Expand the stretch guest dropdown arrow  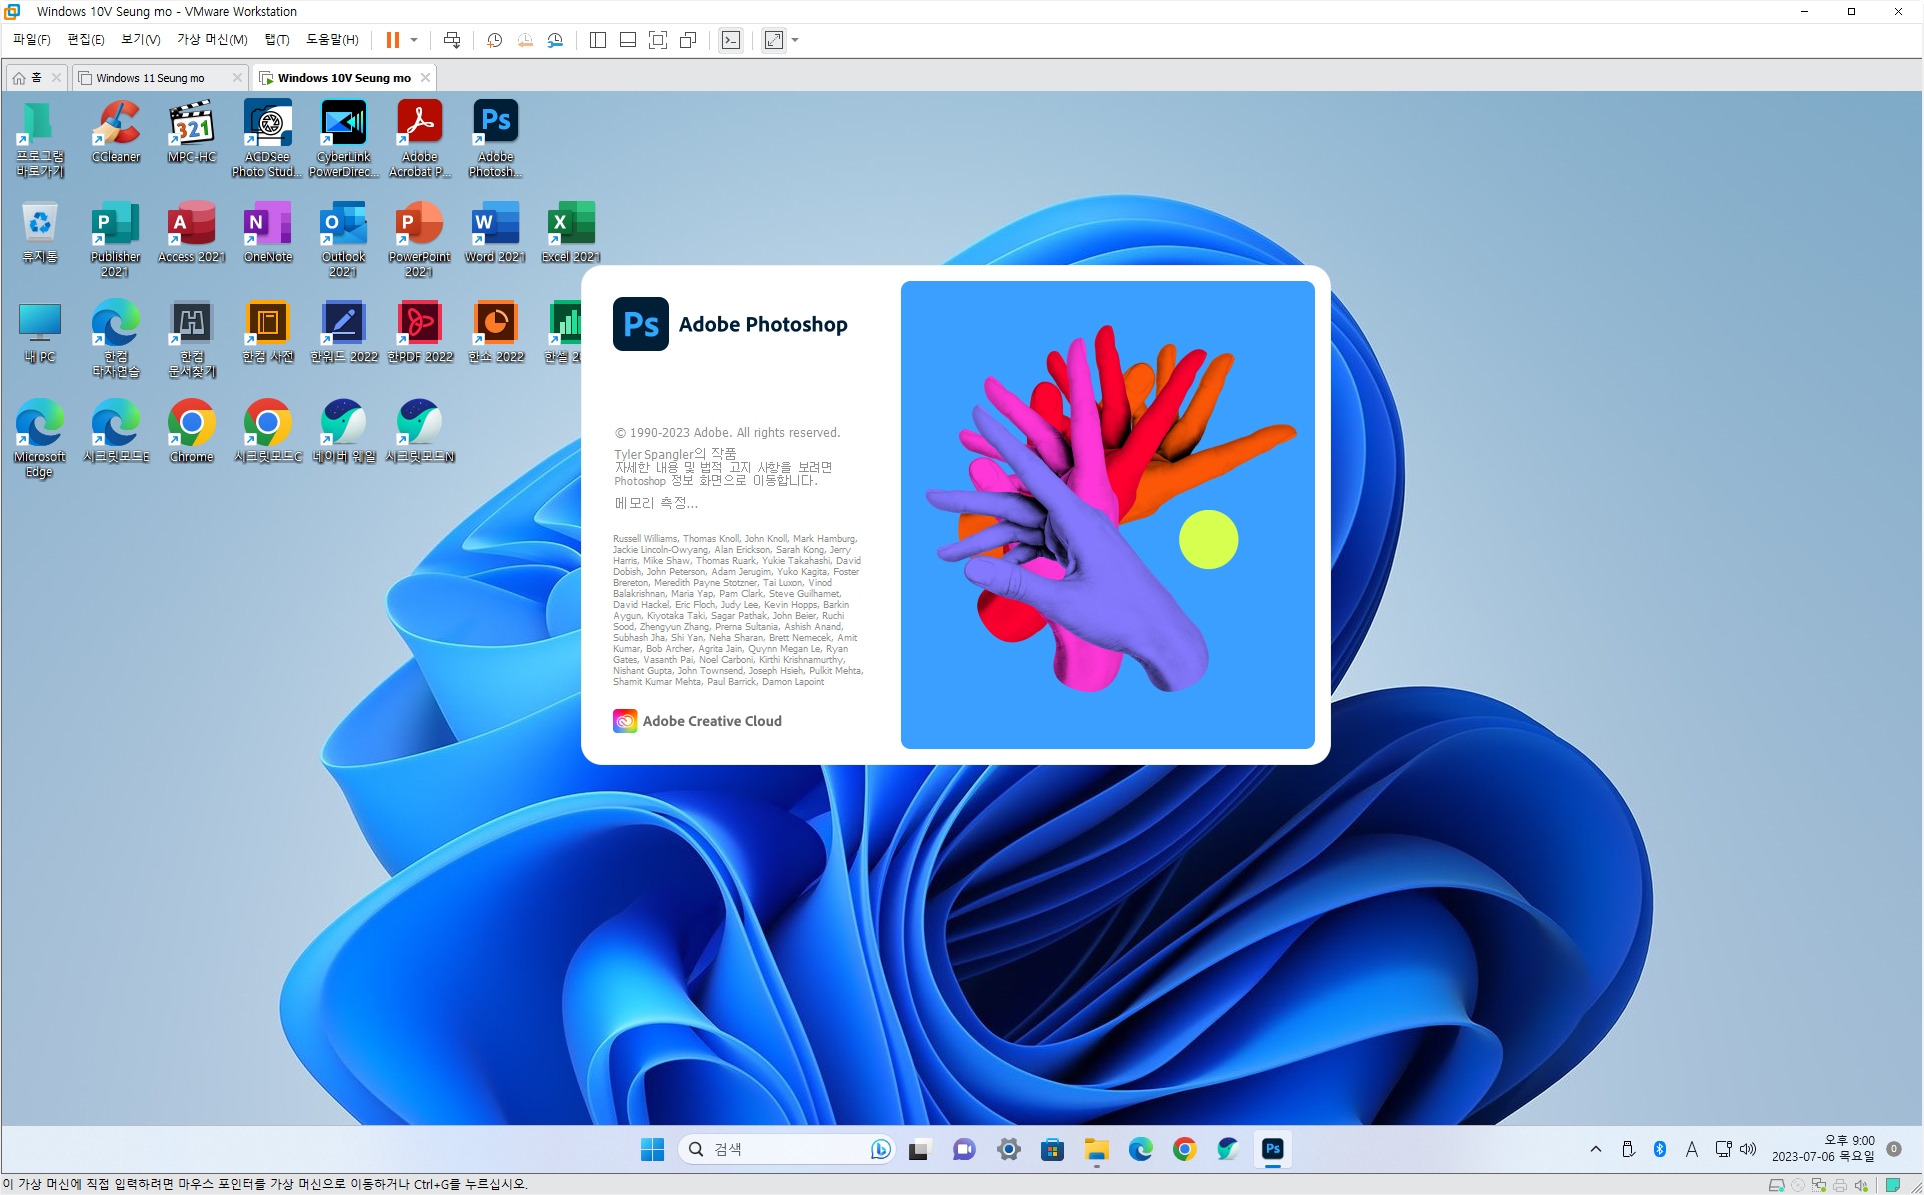(796, 40)
